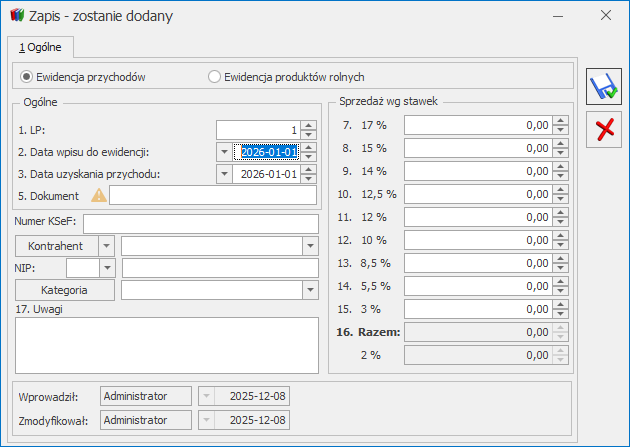Screen dimensions: 630x447
Task: Open calendar dropdown for Data wpisu do ewidencji
Action: pos(225,152)
